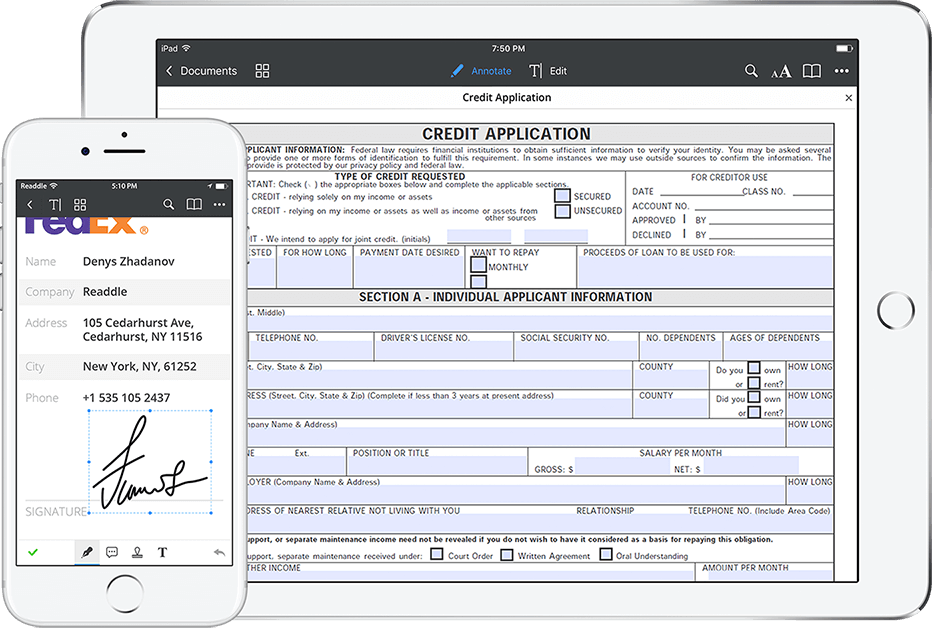Tap the search icon on iPhone toolbar

(x=169, y=205)
